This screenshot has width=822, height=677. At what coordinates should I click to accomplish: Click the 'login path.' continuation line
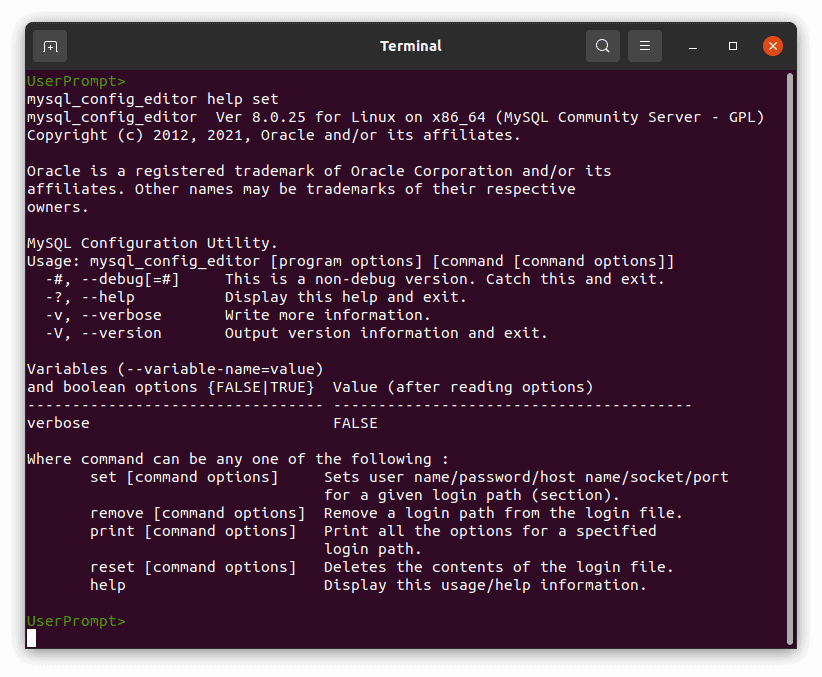[373, 549]
